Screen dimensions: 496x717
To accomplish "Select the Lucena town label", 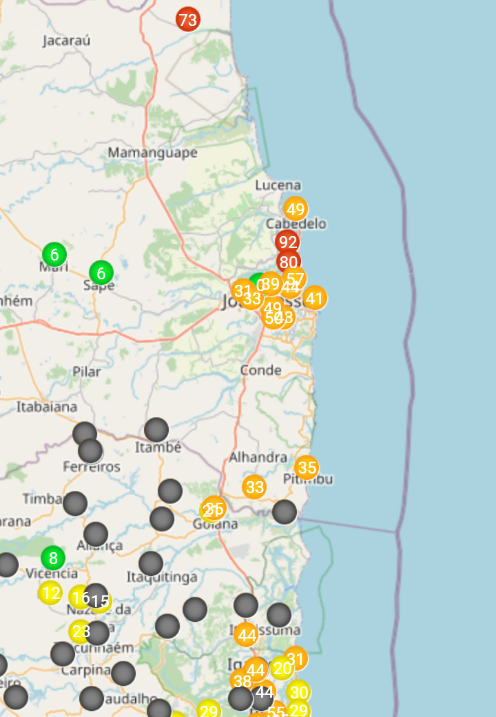I will [x=278, y=185].
